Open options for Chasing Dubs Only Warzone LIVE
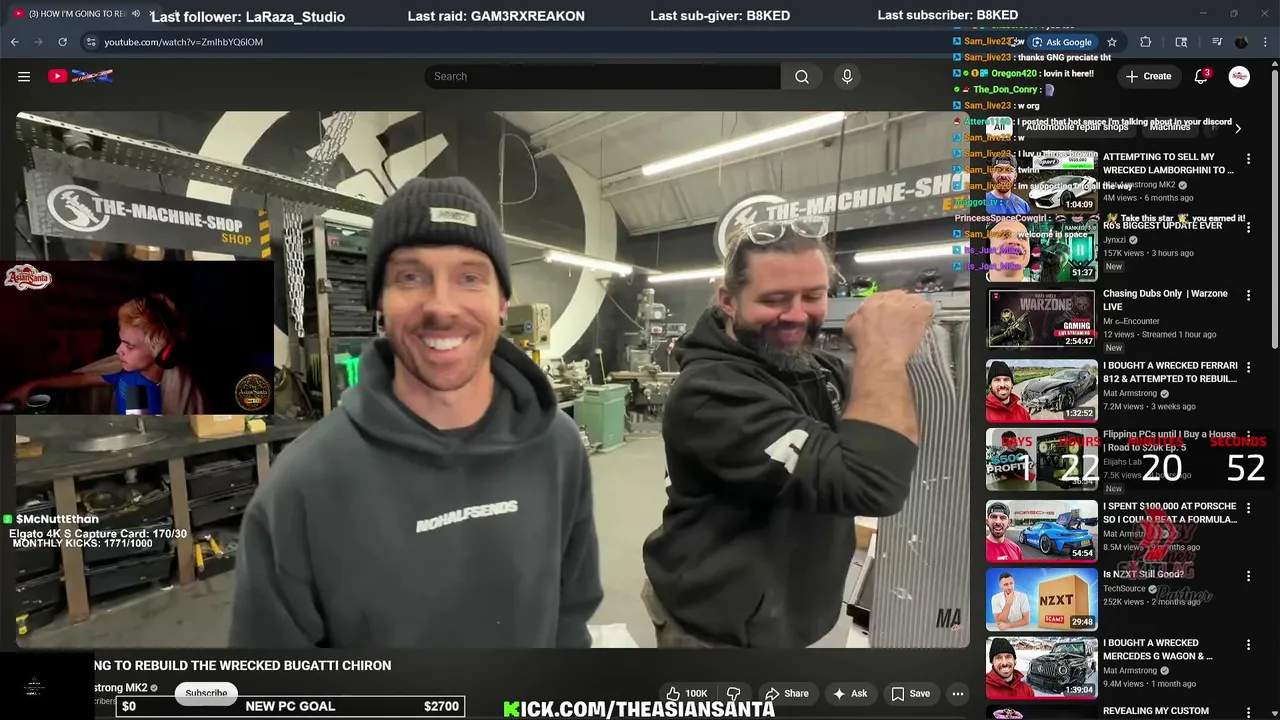This screenshot has height=720, width=1280. click(1248, 296)
